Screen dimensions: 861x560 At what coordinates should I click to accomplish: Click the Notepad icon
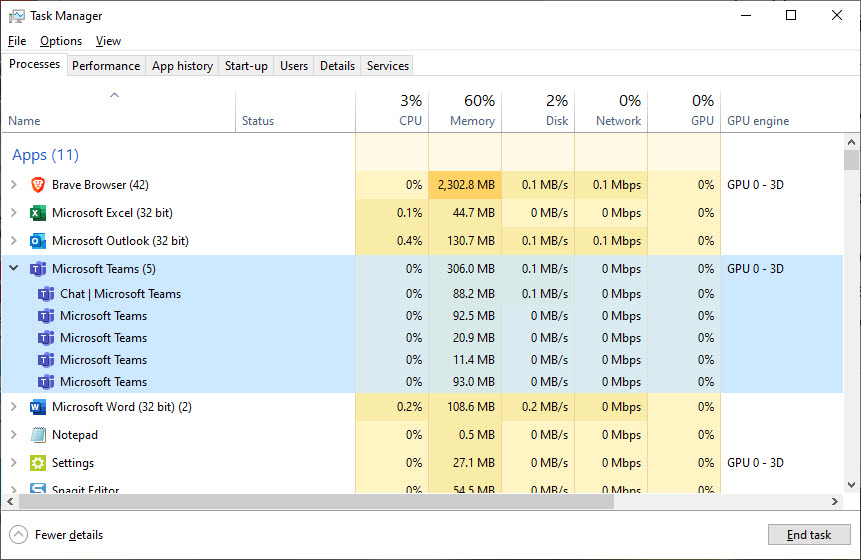(x=38, y=435)
